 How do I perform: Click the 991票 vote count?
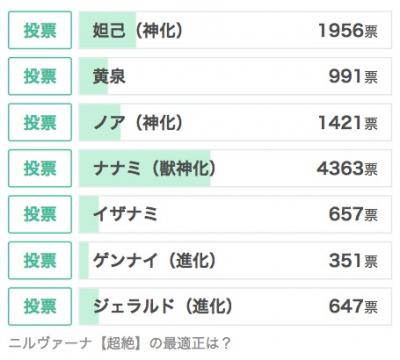point(353,77)
